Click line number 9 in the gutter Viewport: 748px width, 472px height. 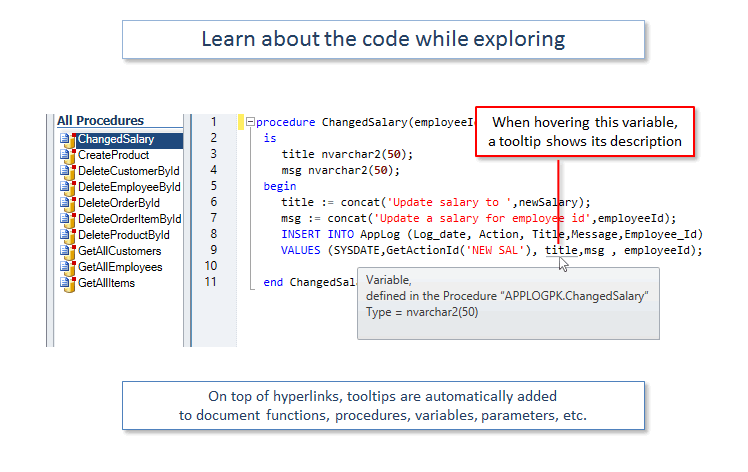tap(214, 250)
